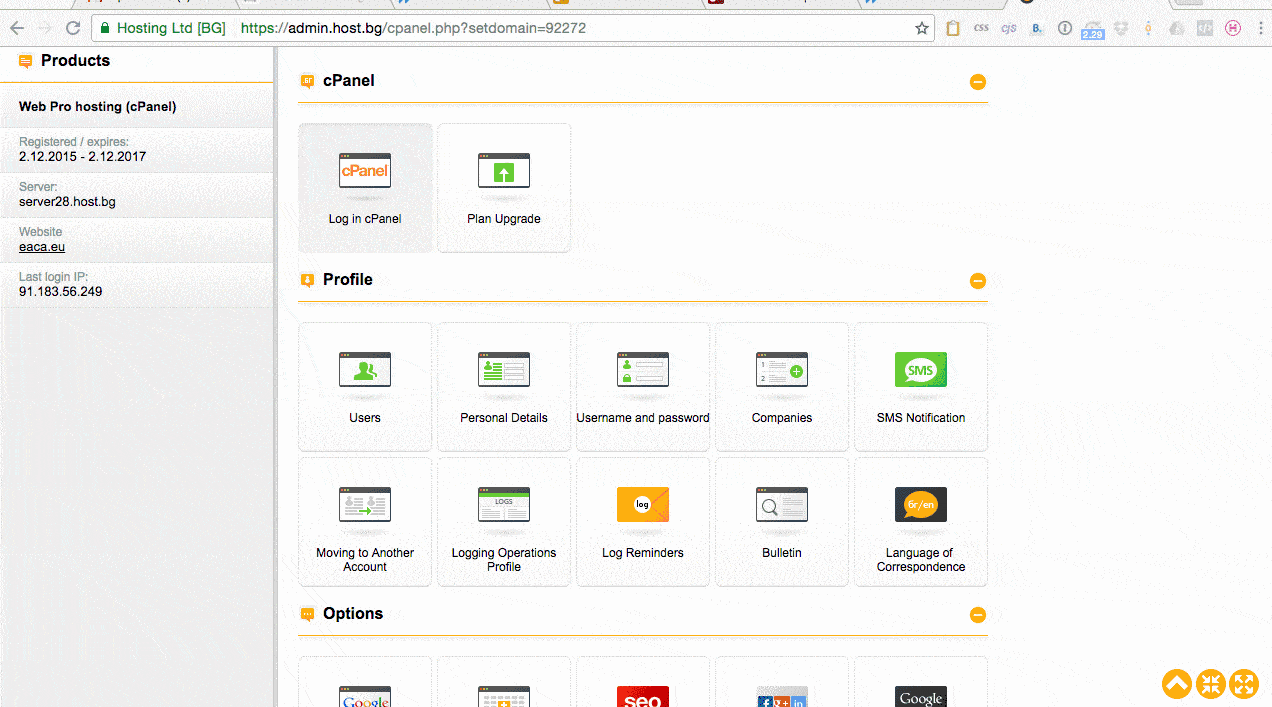Viewport: 1272px width, 707px height.
Task: Click the pink H extension icon
Action: click(x=1233, y=28)
